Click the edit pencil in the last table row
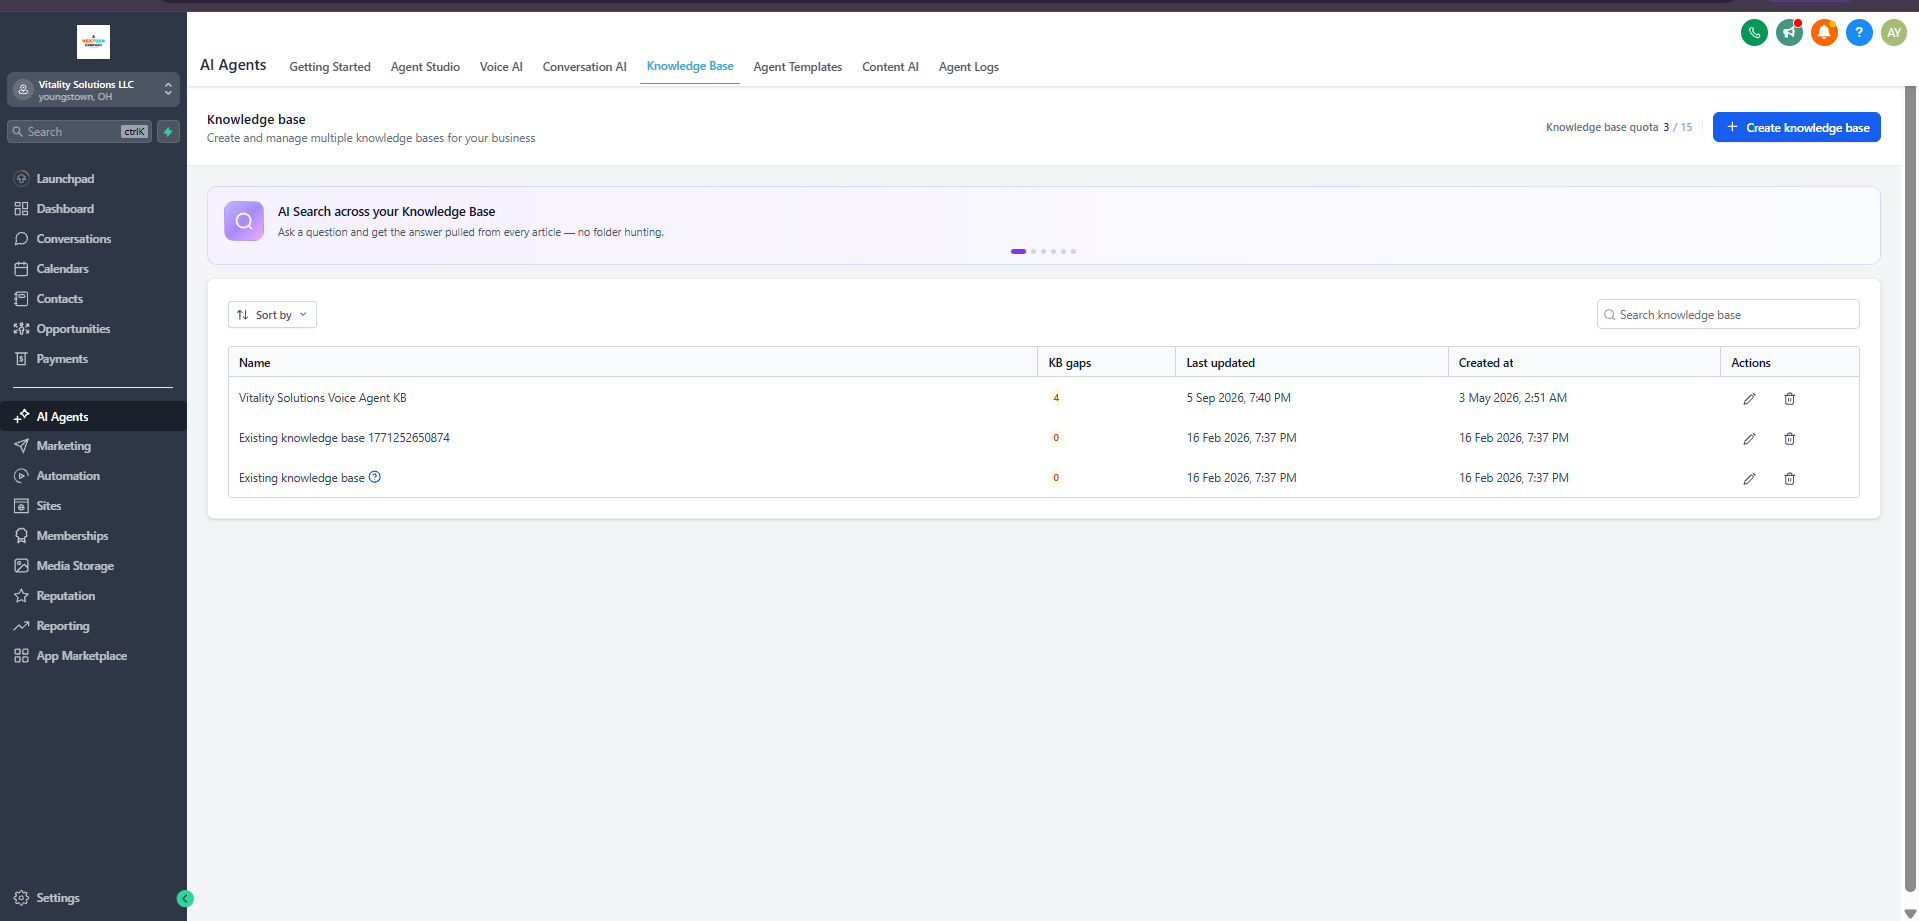 click(x=1749, y=479)
